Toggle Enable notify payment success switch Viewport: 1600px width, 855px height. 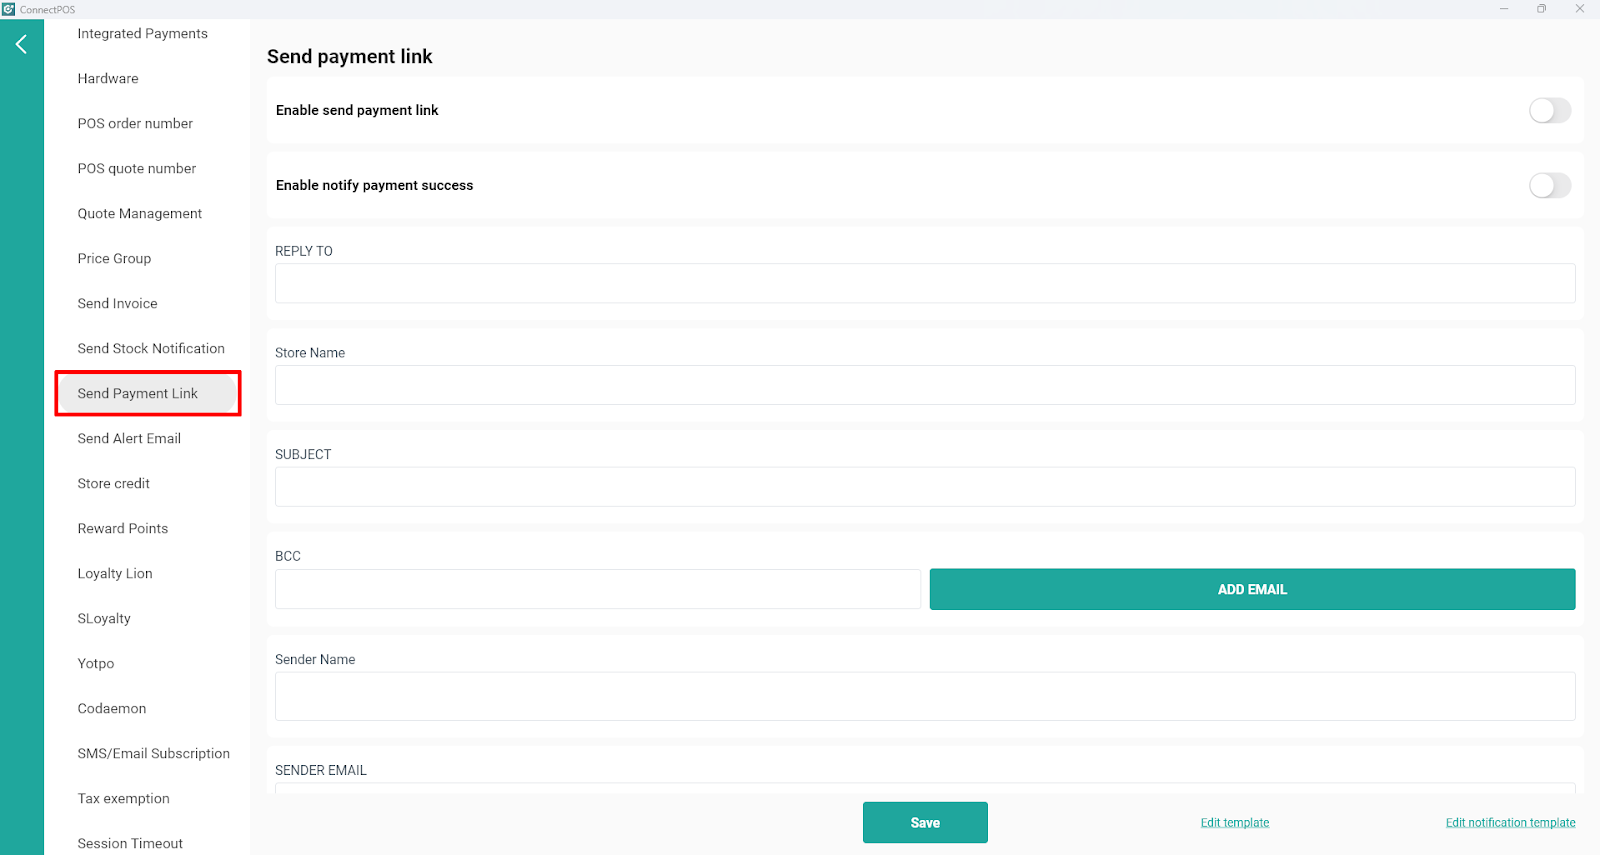(x=1550, y=185)
